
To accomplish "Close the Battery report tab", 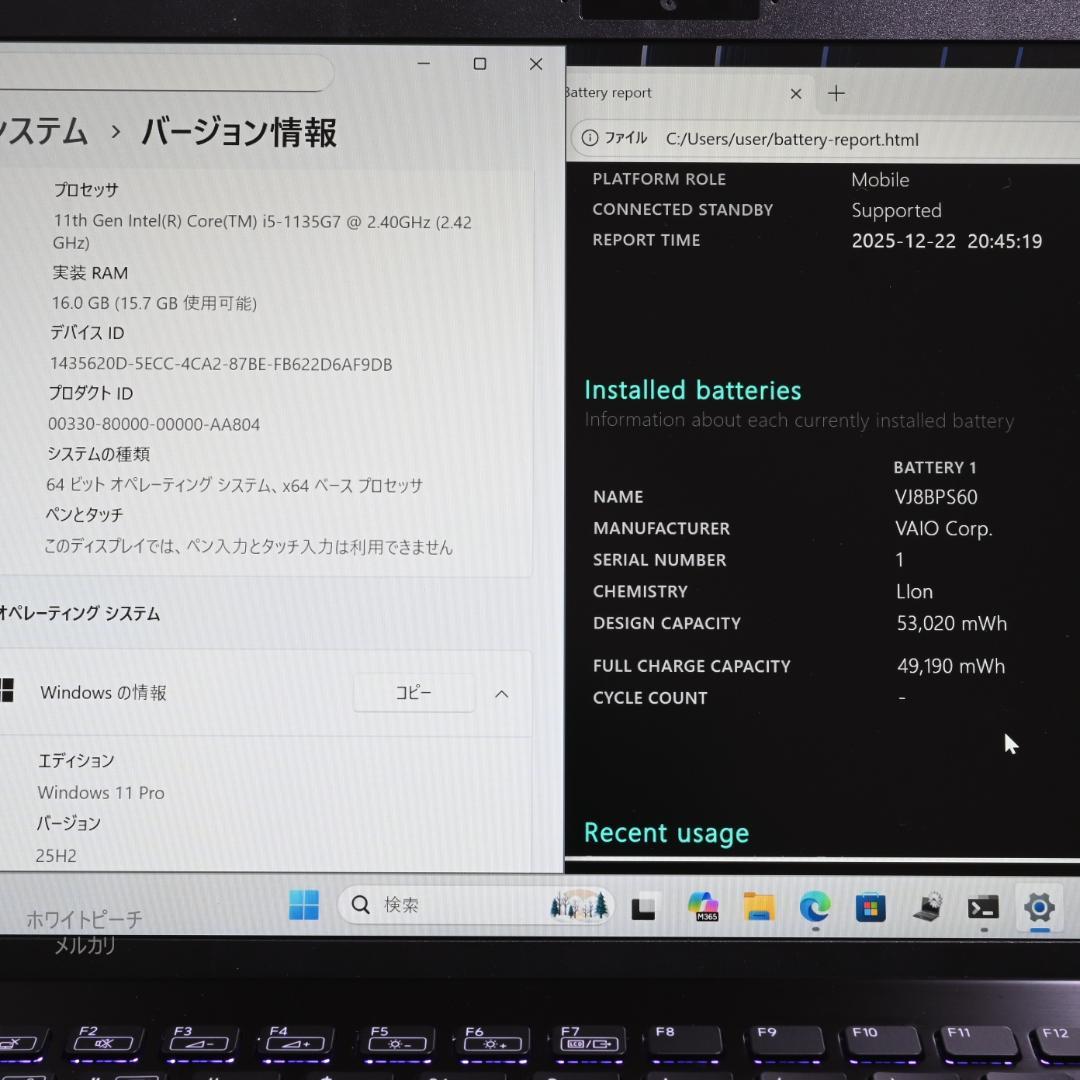I will (795, 93).
